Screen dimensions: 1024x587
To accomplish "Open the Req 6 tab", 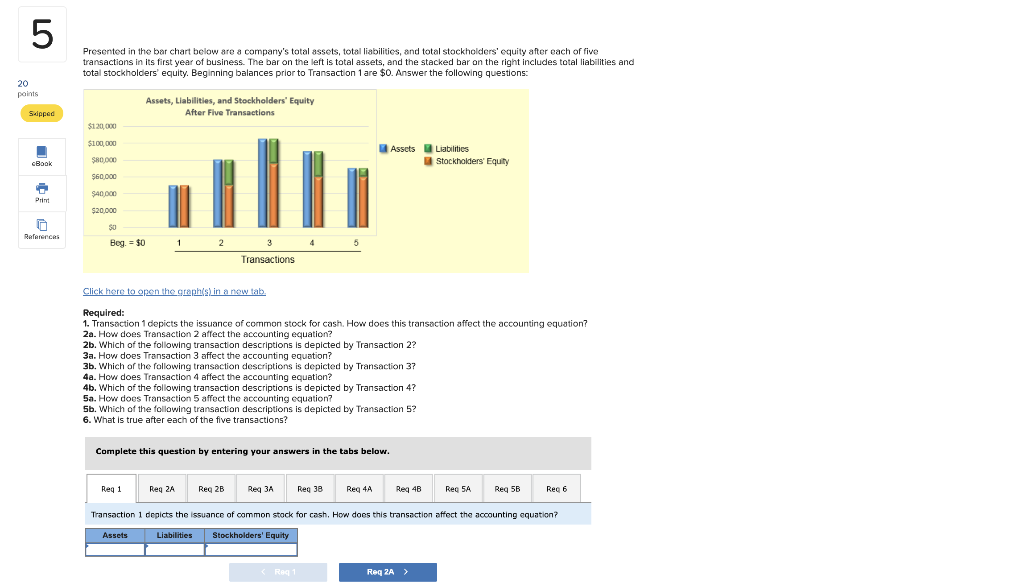I will pos(556,488).
